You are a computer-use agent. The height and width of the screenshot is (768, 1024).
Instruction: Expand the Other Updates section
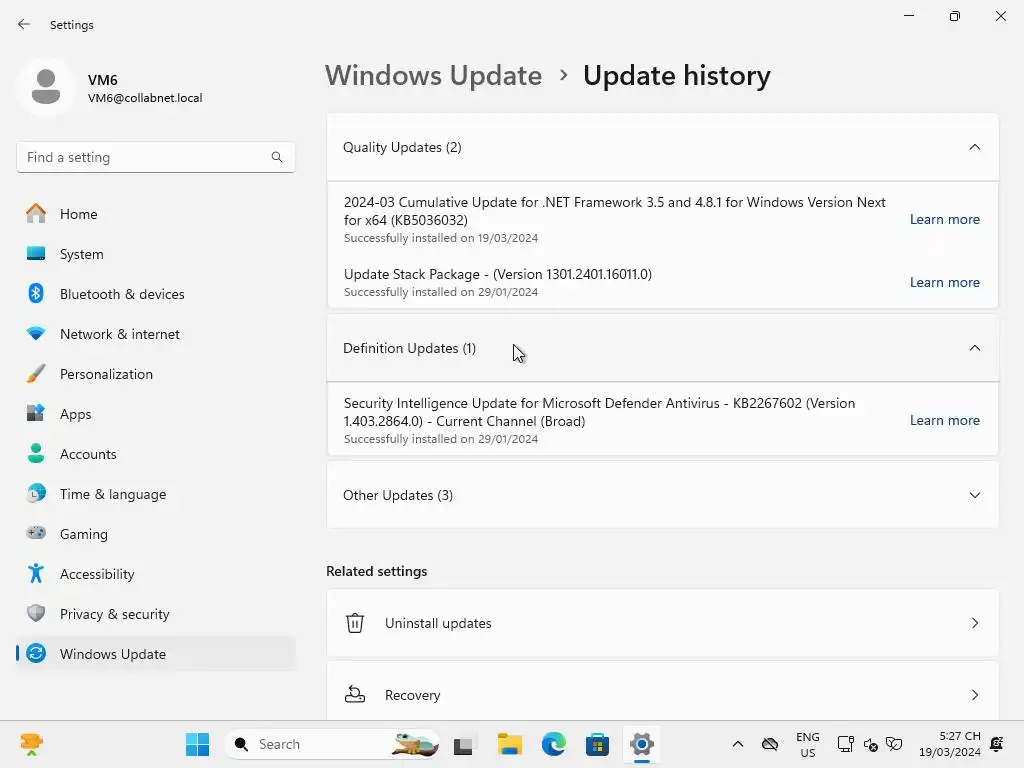(974, 495)
